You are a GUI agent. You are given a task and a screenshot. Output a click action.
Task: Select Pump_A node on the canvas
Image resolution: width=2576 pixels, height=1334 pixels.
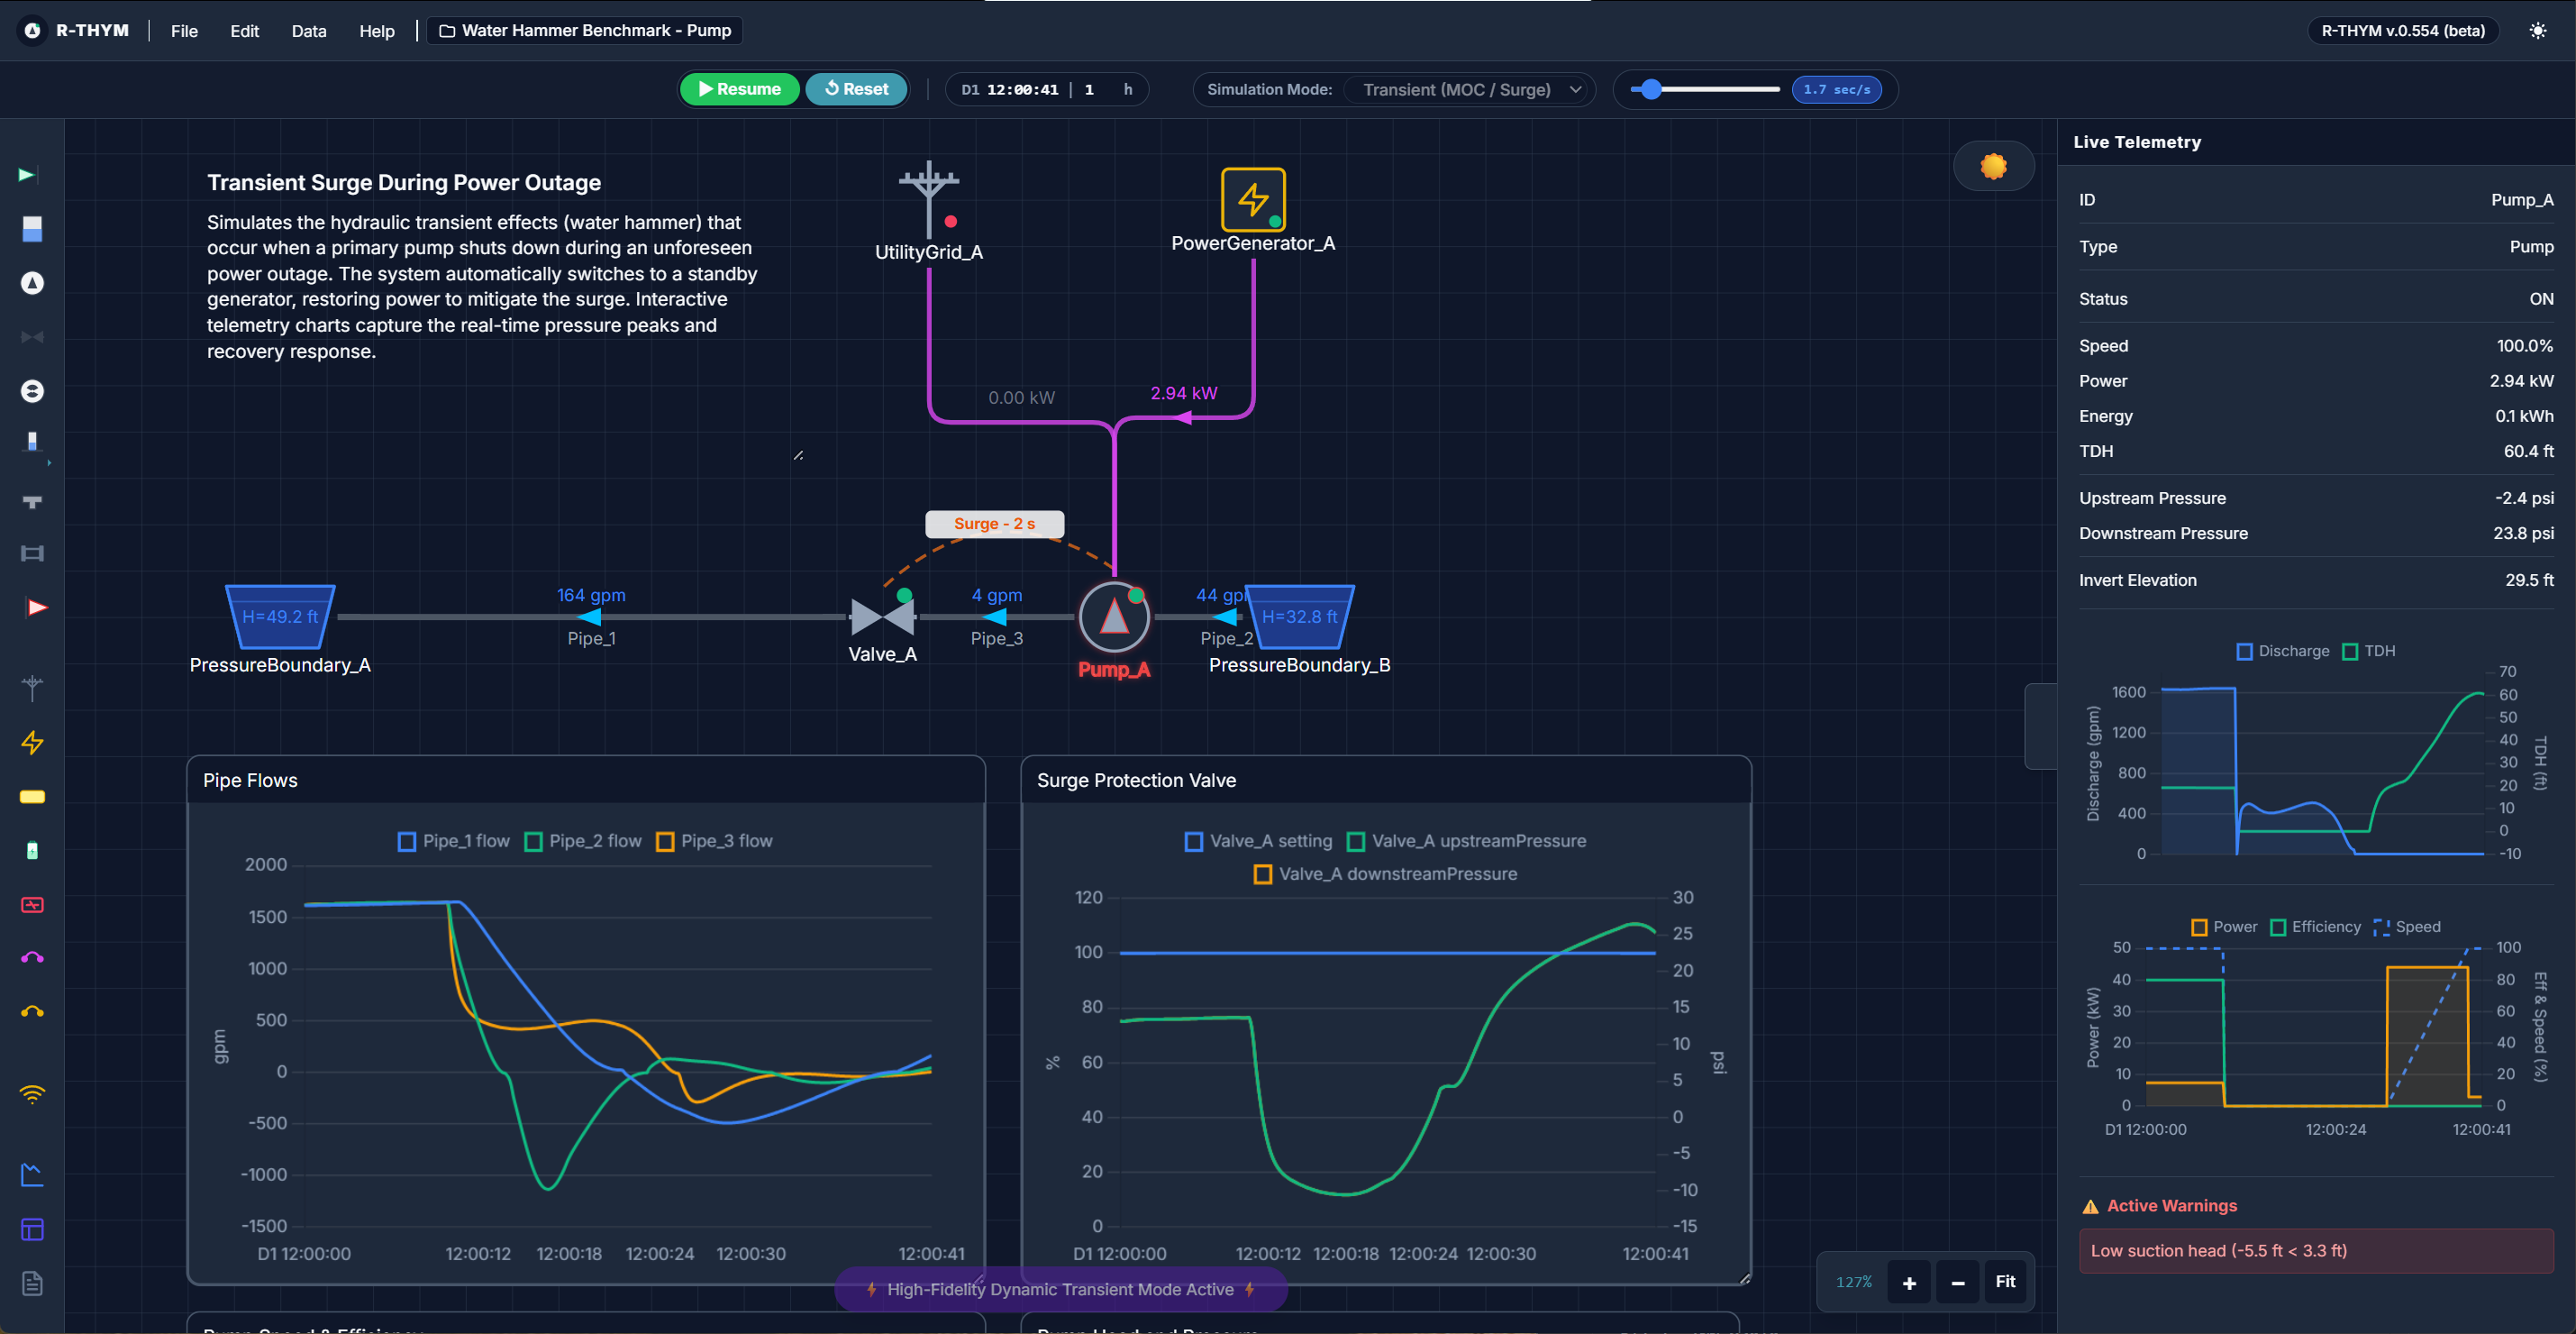pos(1114,618)
